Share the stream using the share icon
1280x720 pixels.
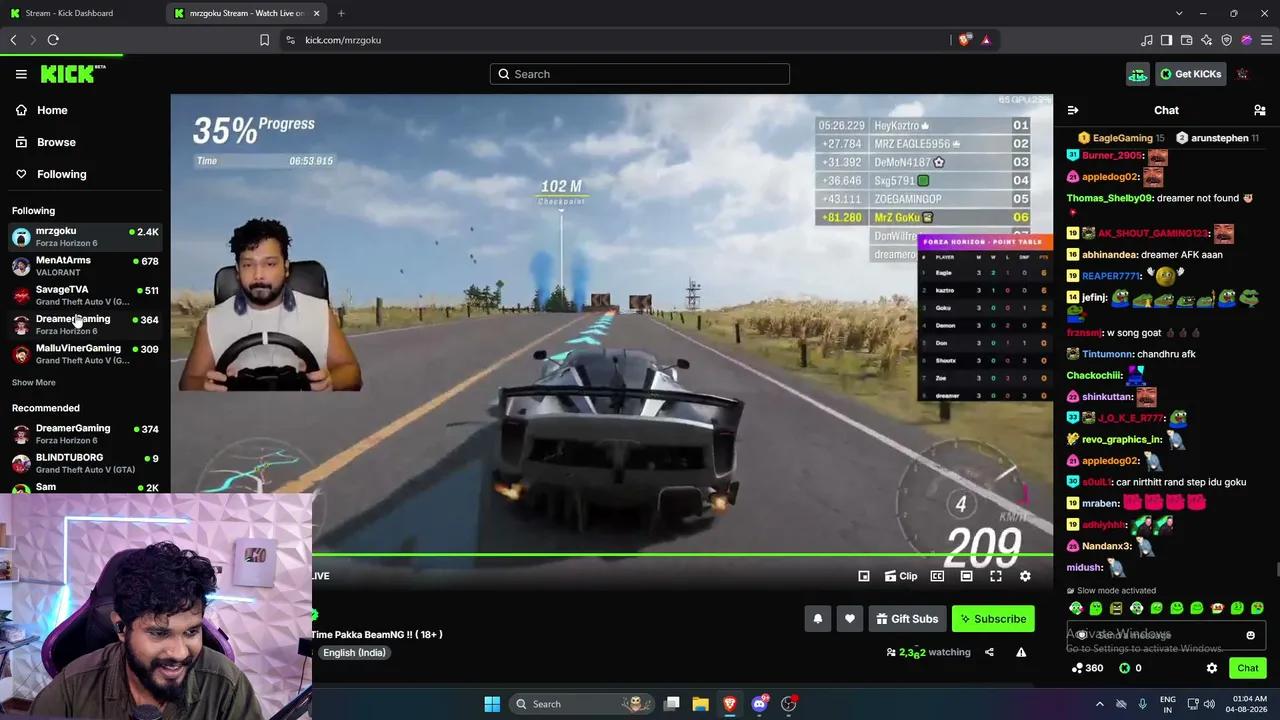pyautogui.click(x=989, y=652)
